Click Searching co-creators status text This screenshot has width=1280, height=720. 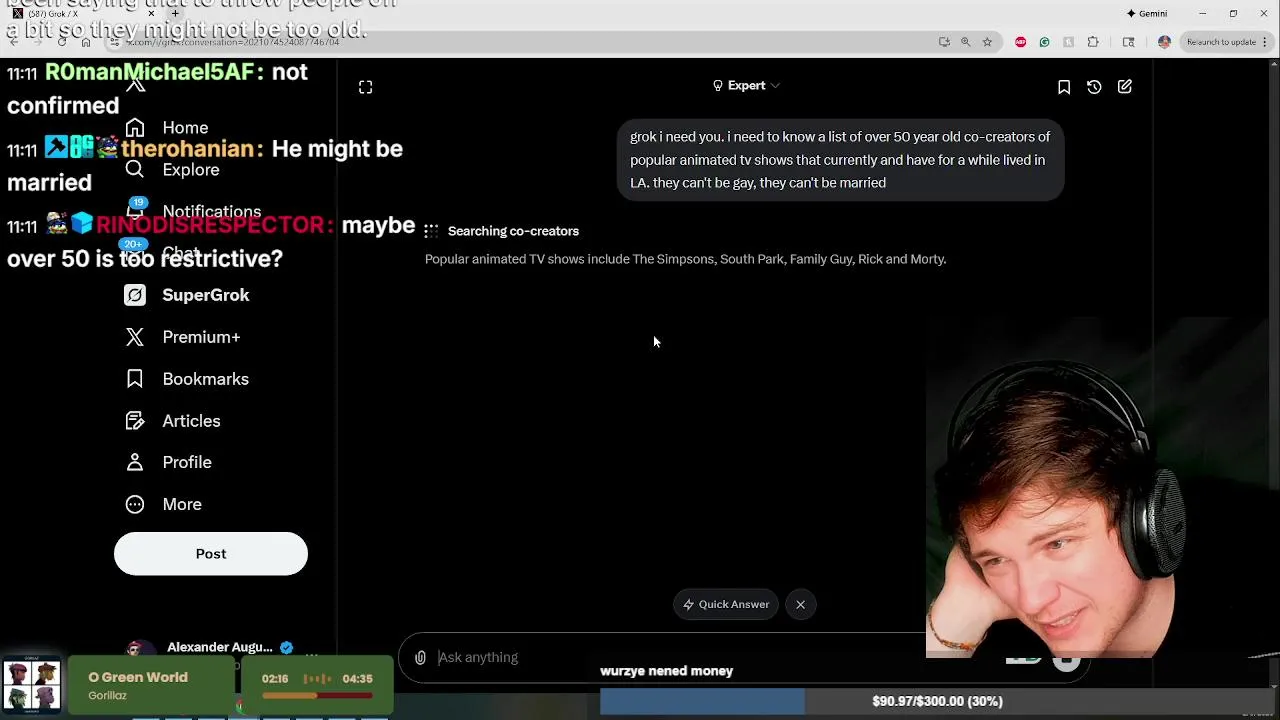point(513,231)
